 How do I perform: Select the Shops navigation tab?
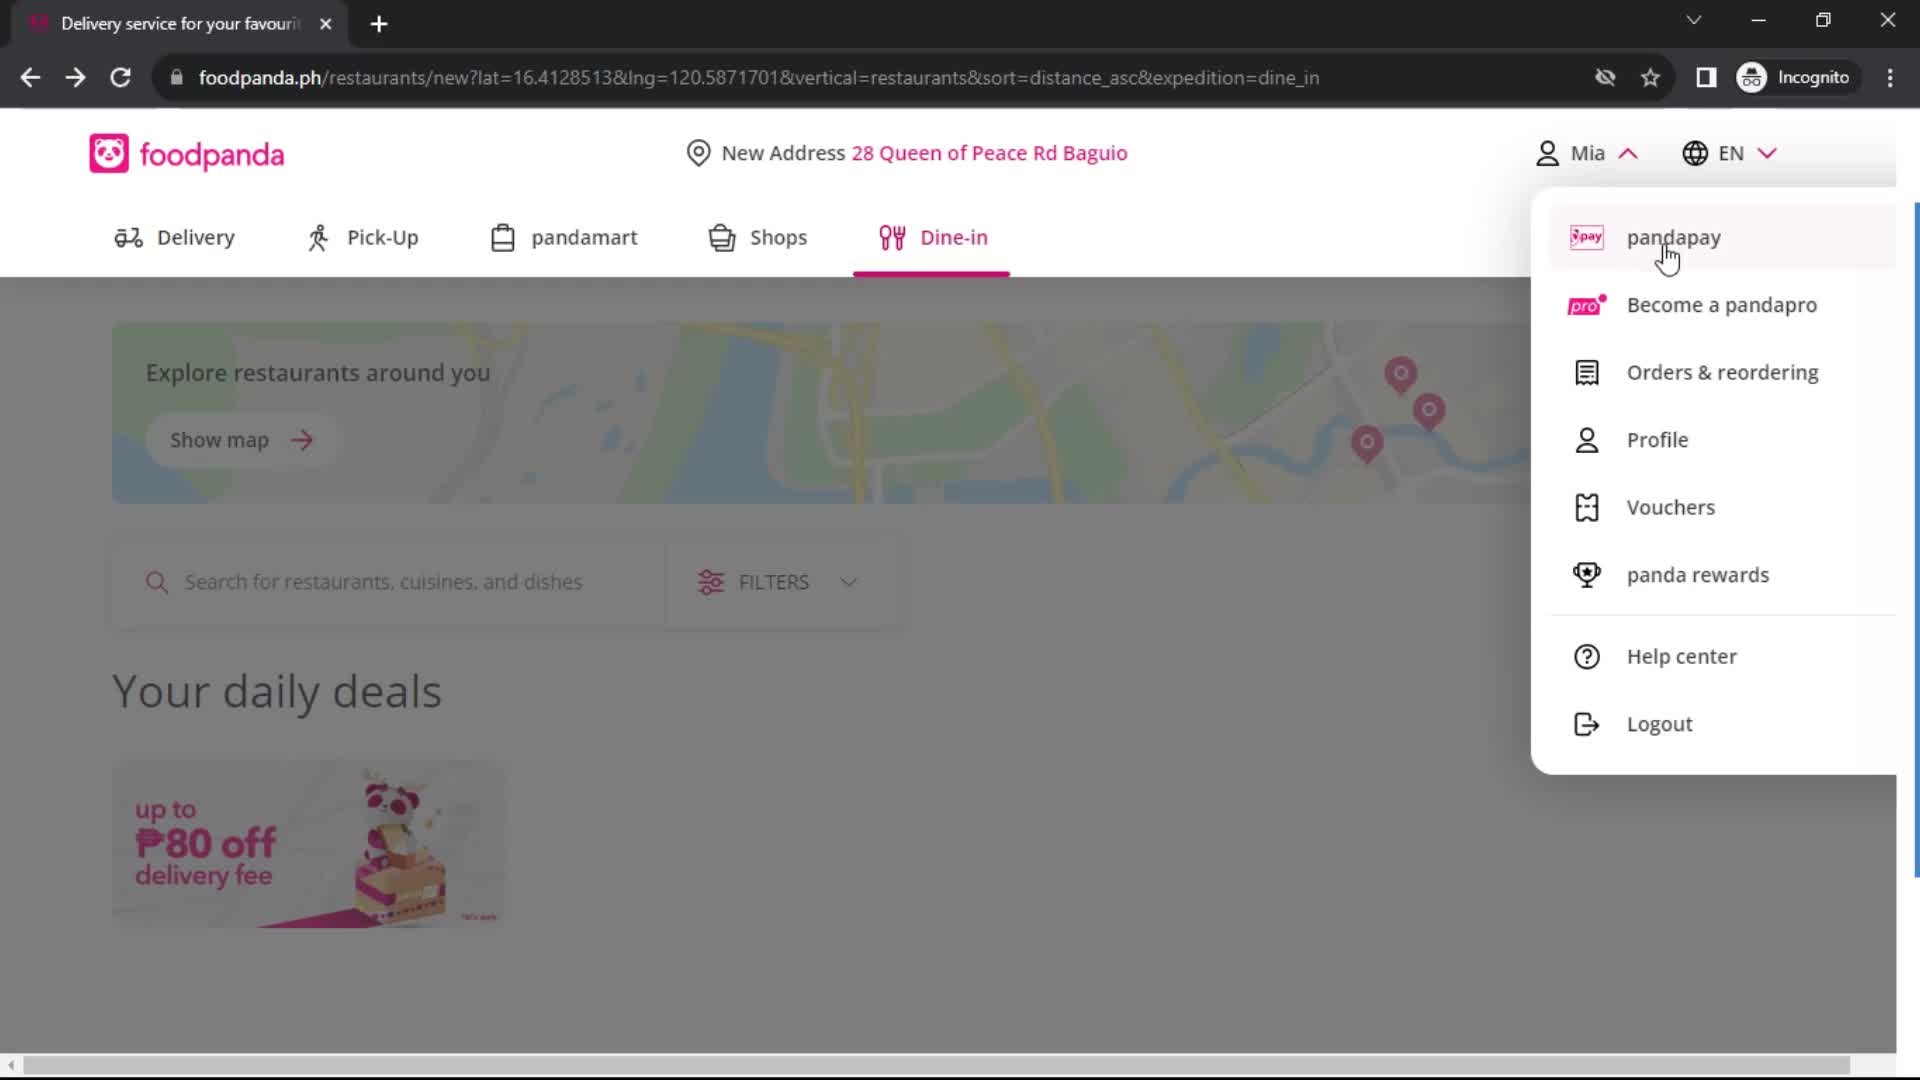[x=760, y=237]
